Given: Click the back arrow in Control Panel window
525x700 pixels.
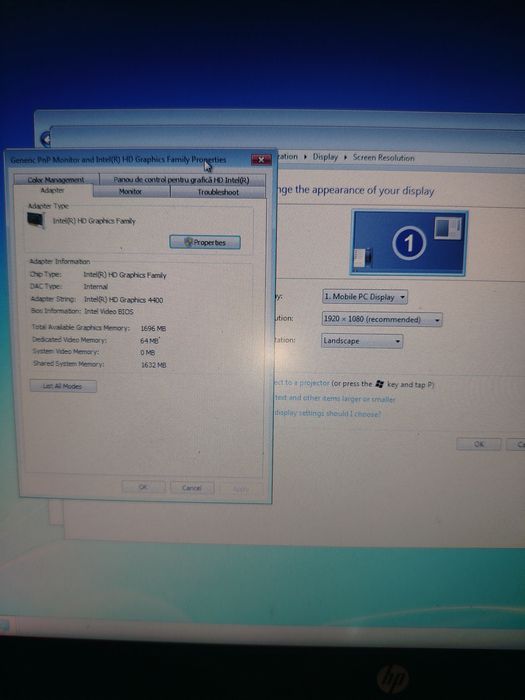Looking at the screenshot, I should pos(45,139).
